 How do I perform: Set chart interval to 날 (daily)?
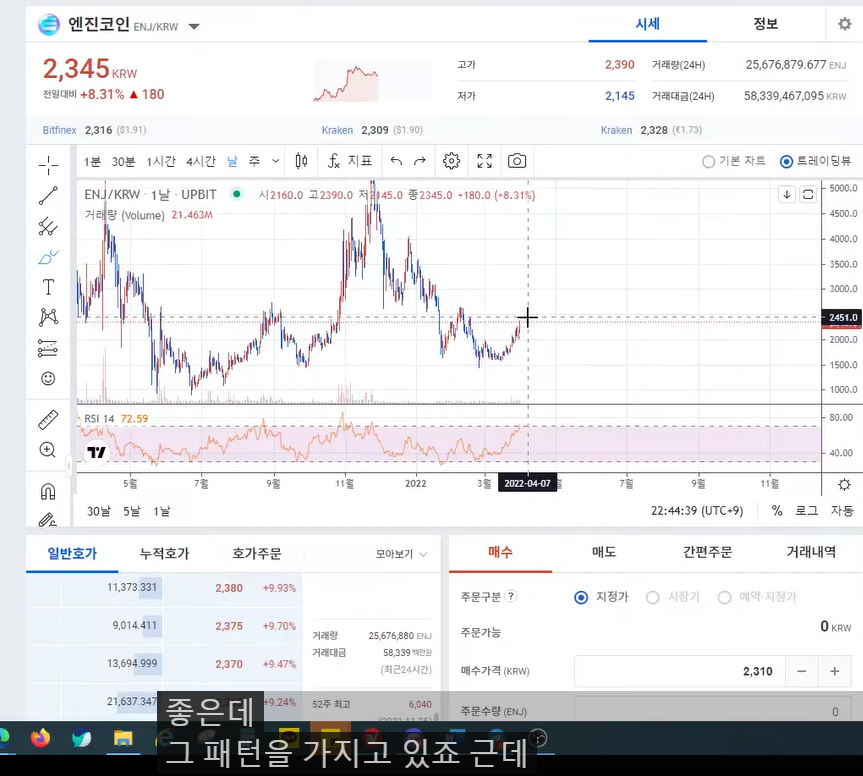232,162
